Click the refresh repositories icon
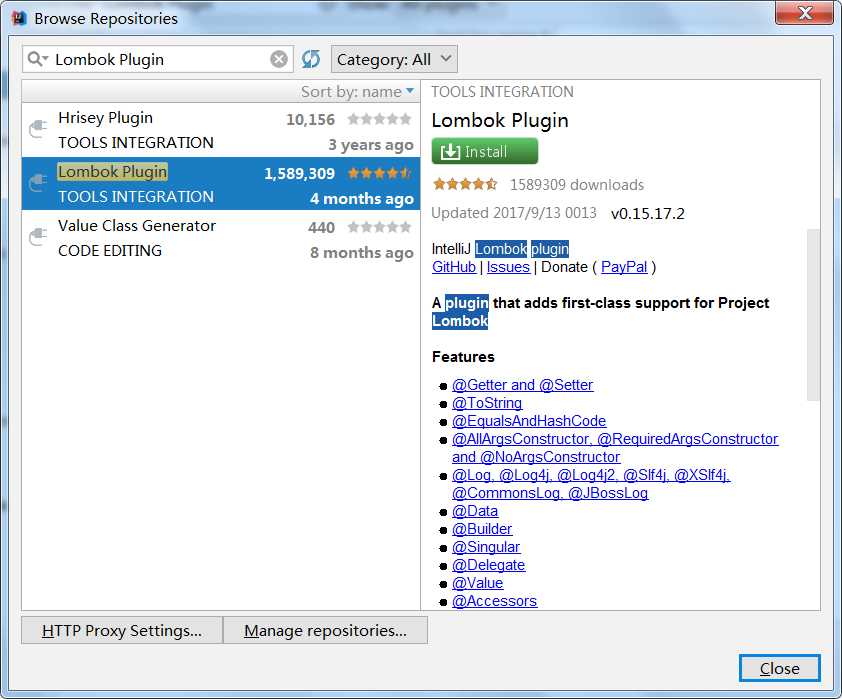 tap(311, 59)
